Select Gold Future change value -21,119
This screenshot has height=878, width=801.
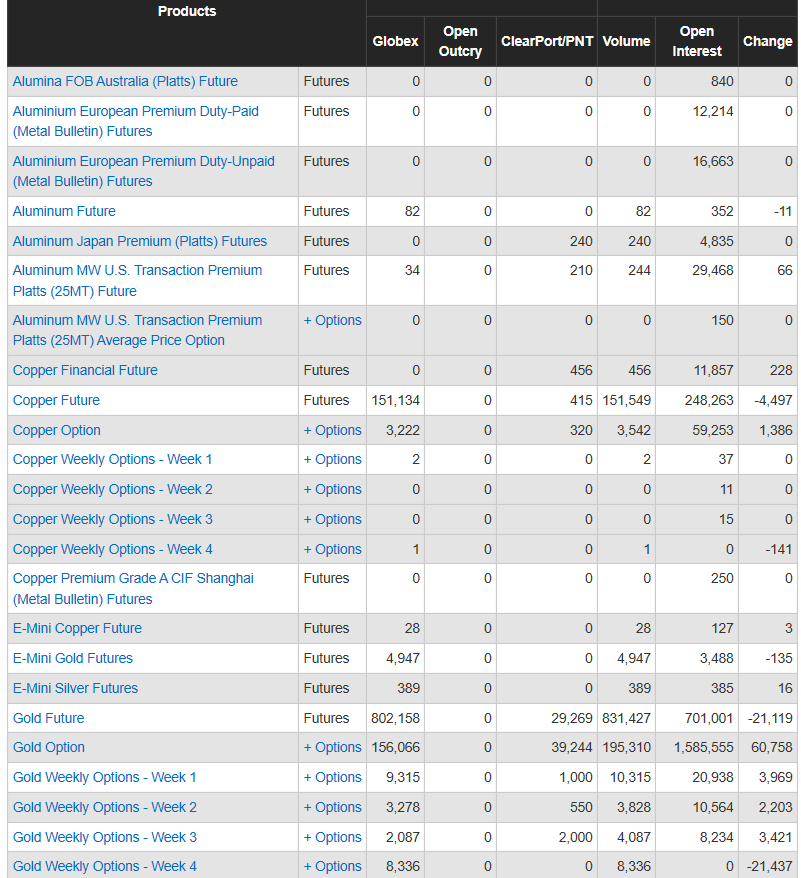770,718
